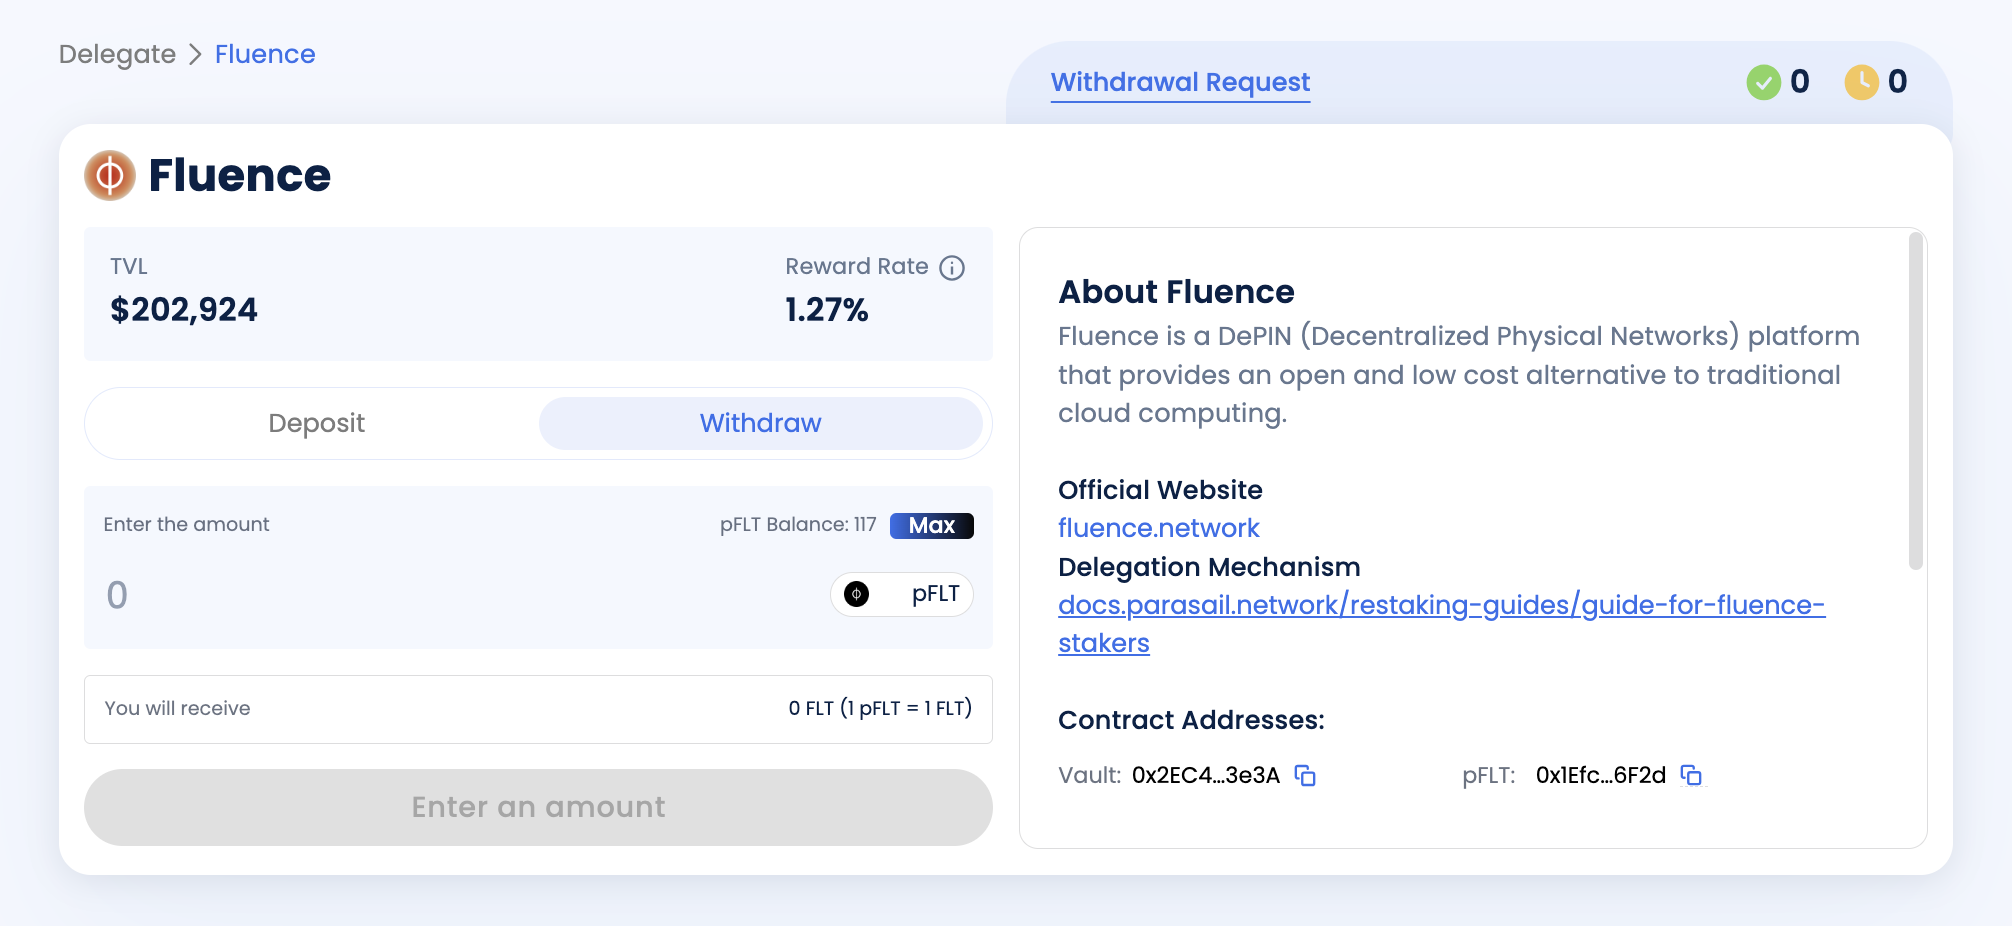Copy the pFLT contract address

(1691, 776)
